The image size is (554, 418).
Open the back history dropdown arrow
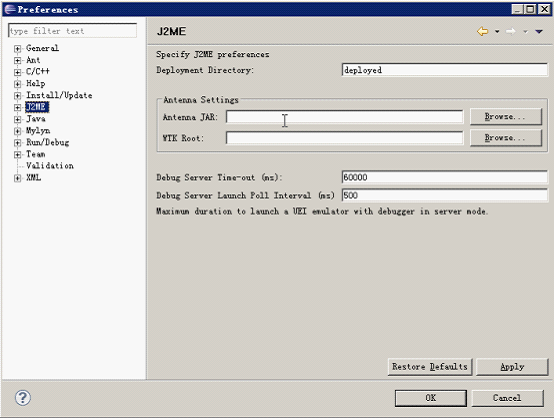point(497,31)
